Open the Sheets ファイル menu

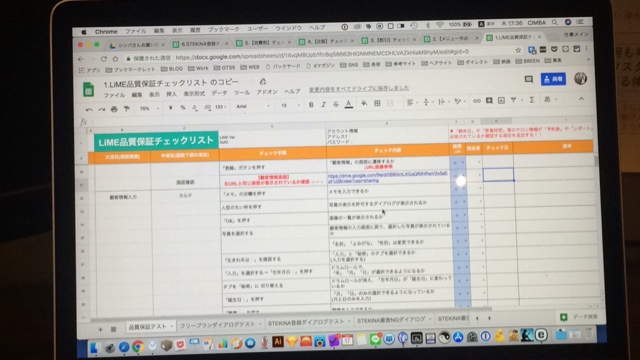click(114, 96)
